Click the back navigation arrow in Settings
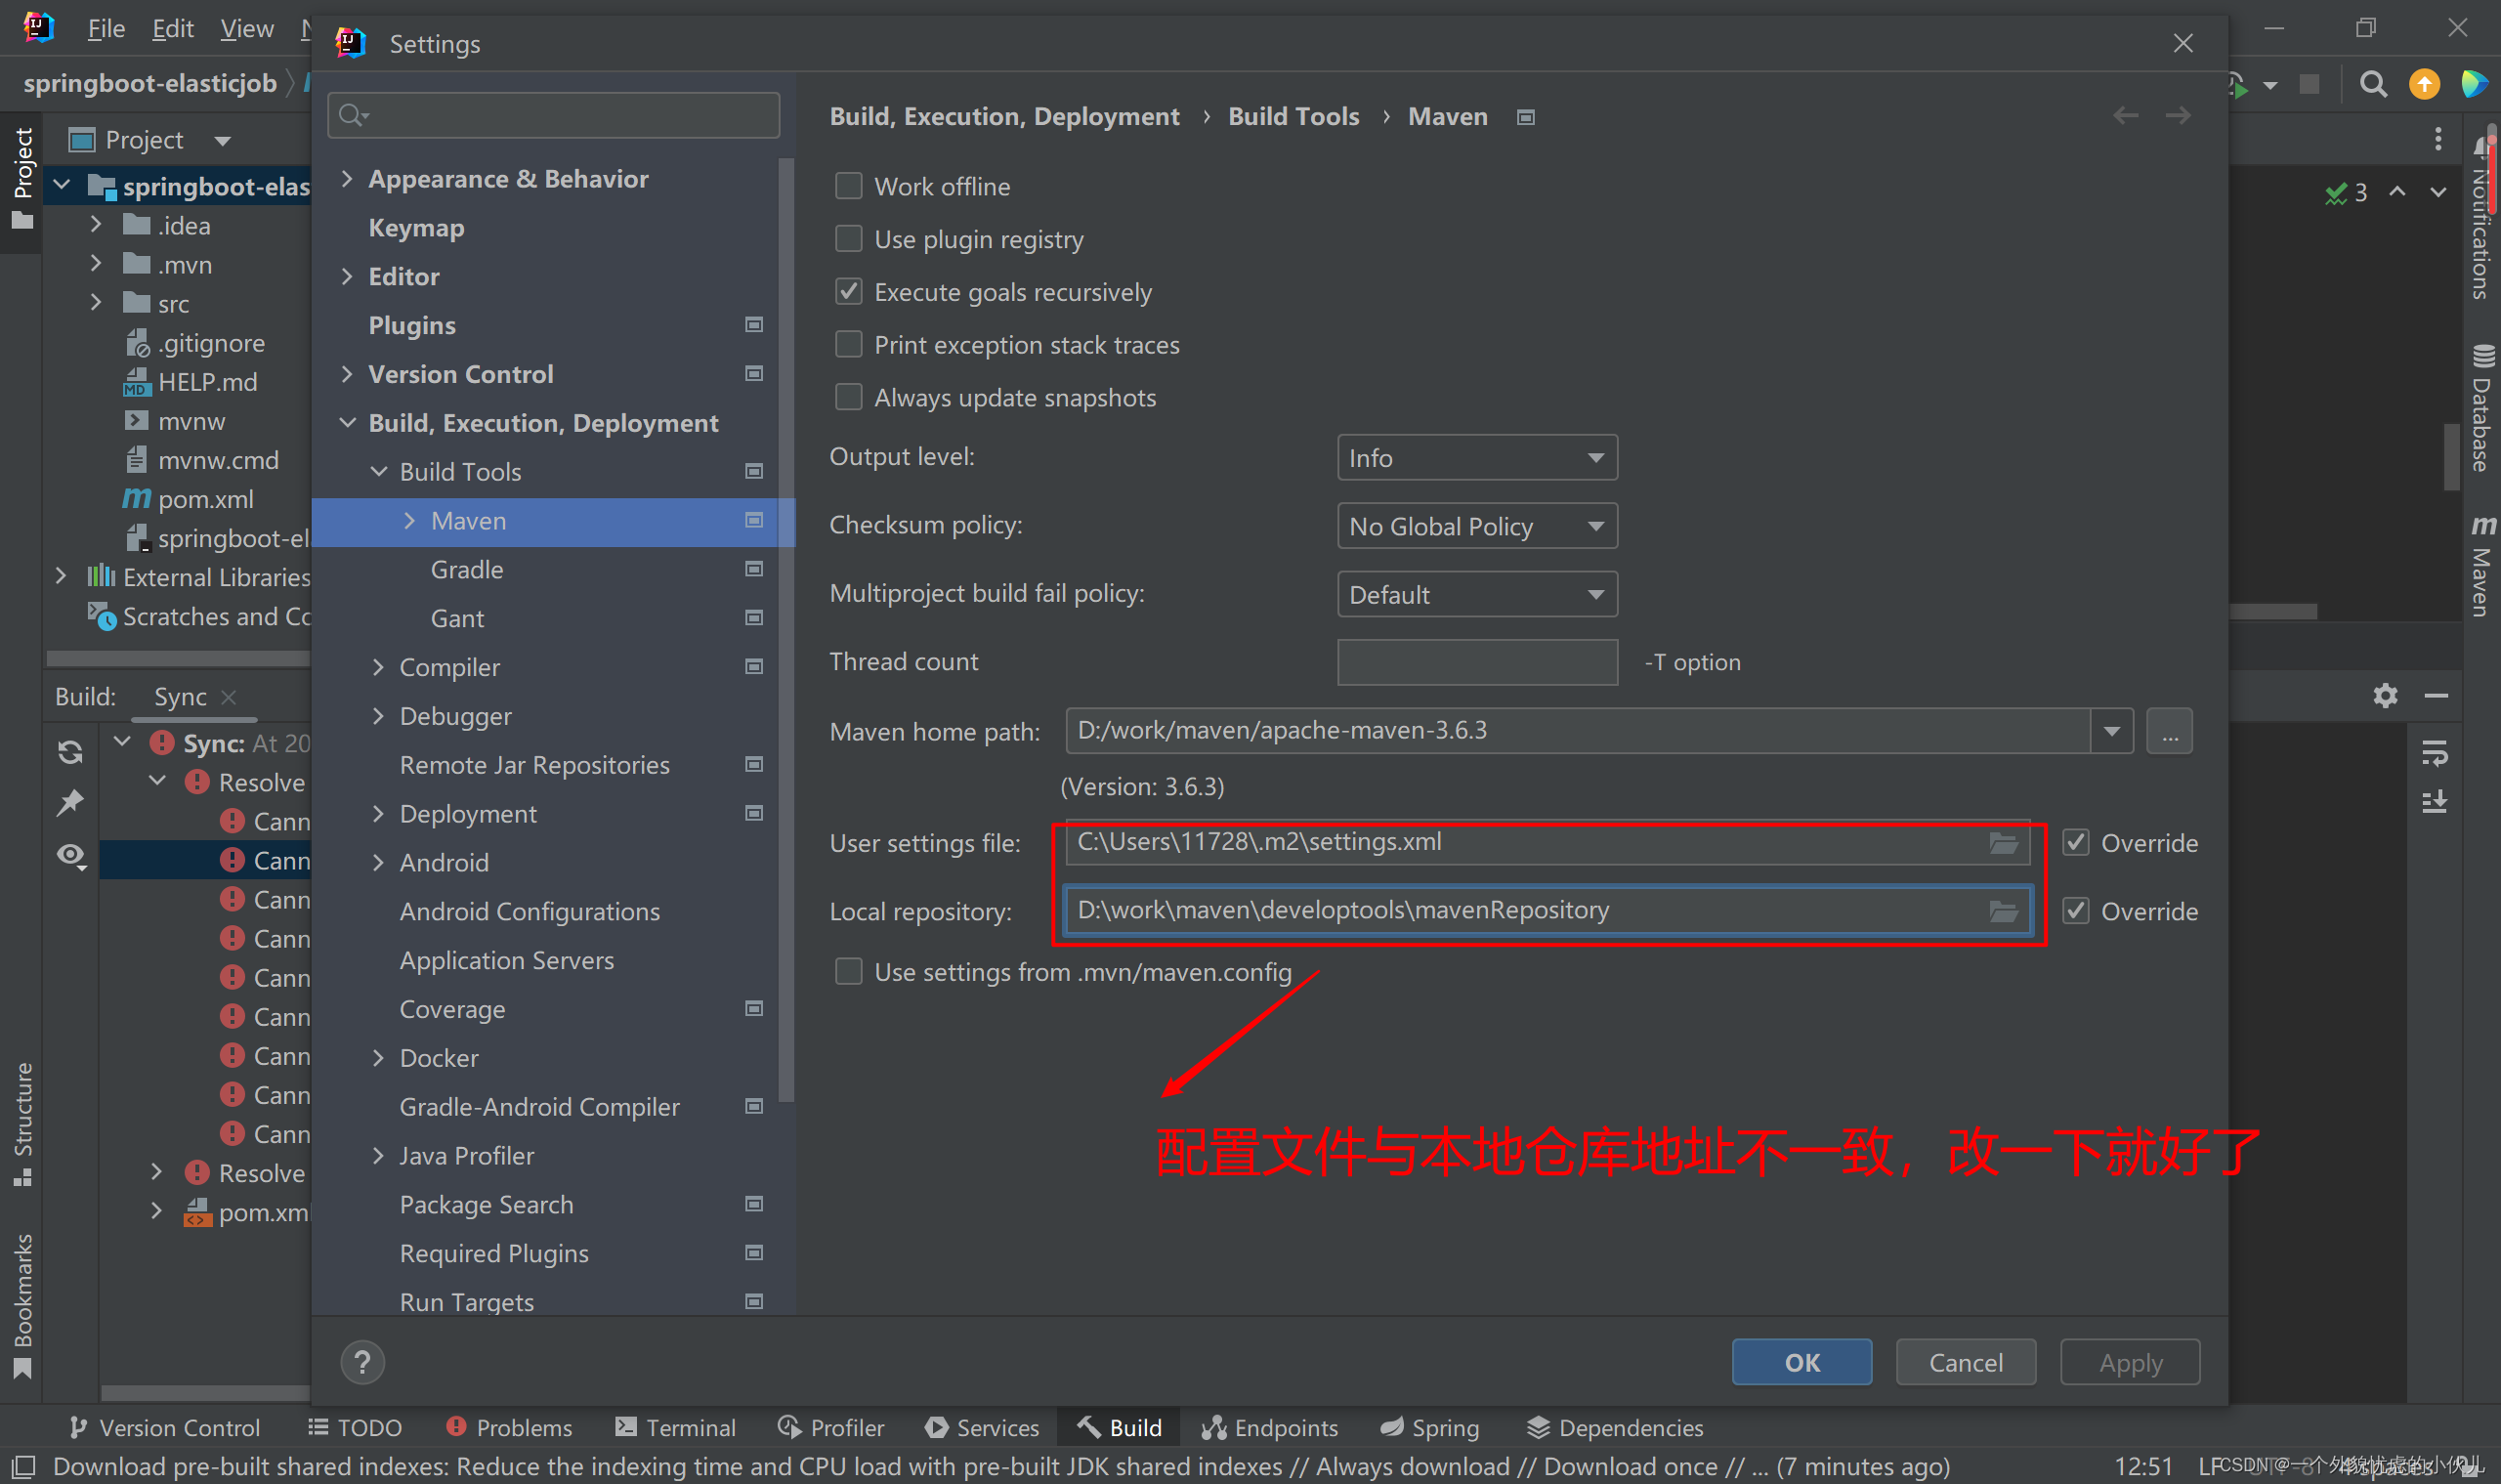This screenshot has width=2501, height=1484. [x=2125, y=116]
